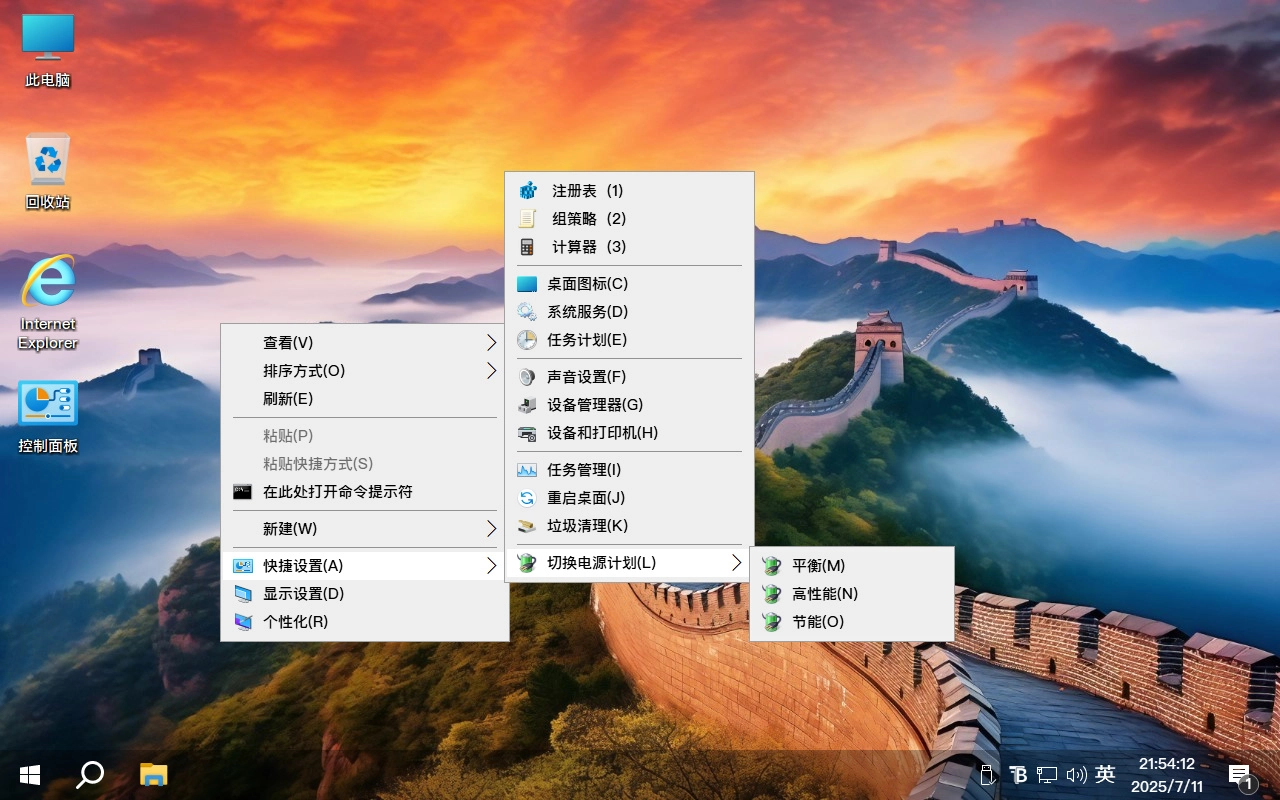Launch Internet Explorer from the desktop
This screenshot has height=800, width=1280.
pyautogui.click(x=47, y=290)
